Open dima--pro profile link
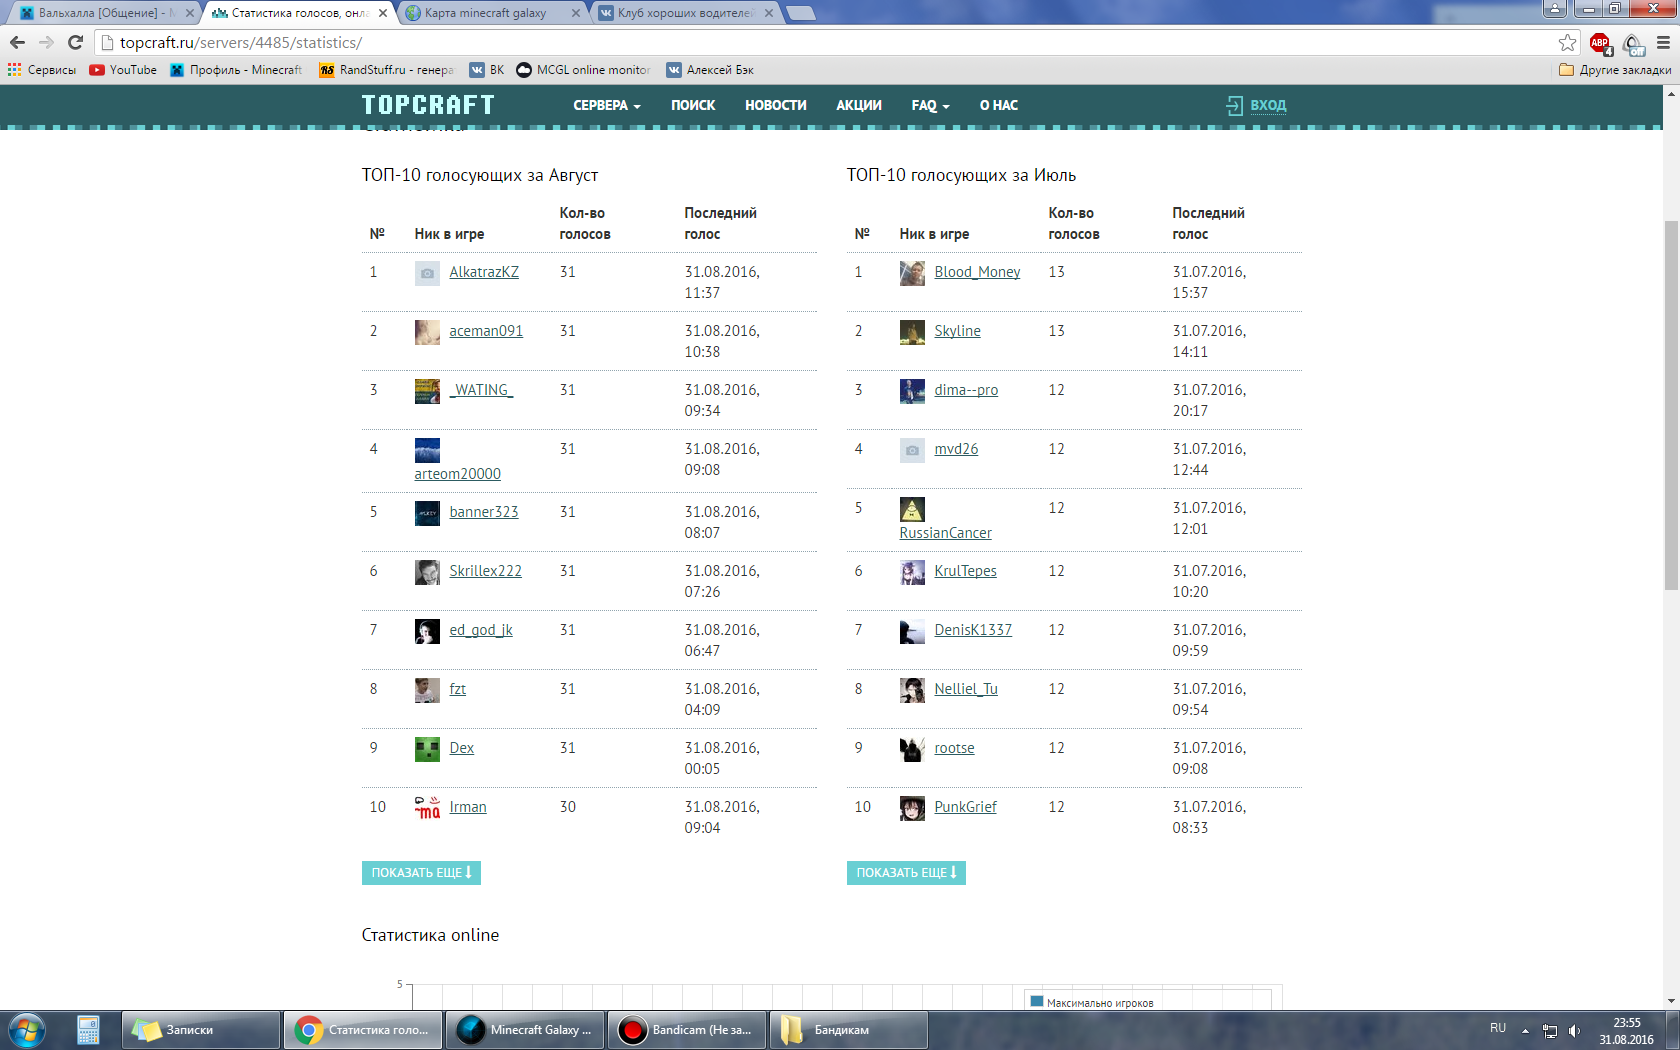 (x=966, y=390)
